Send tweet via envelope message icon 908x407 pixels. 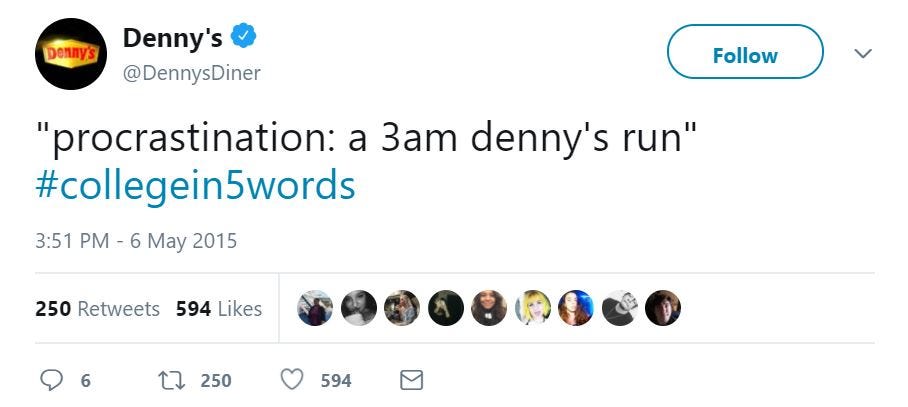click(411, 380)
